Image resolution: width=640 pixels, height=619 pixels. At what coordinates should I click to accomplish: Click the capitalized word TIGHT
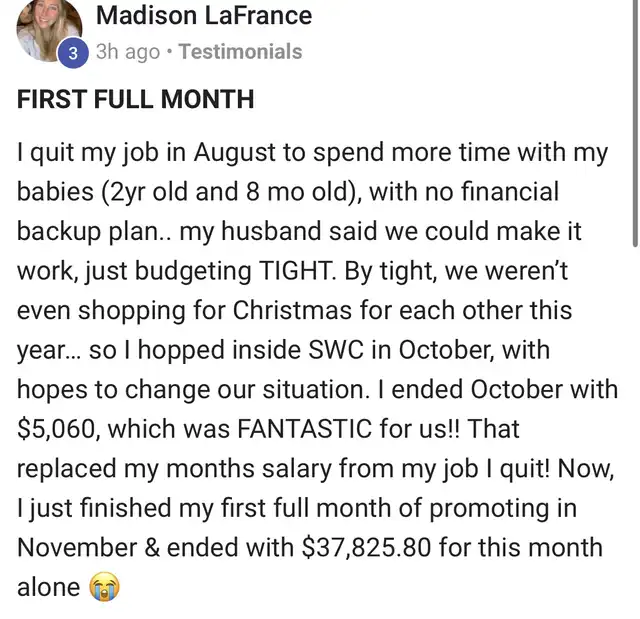pyautogui.click(x=296, y=271)
